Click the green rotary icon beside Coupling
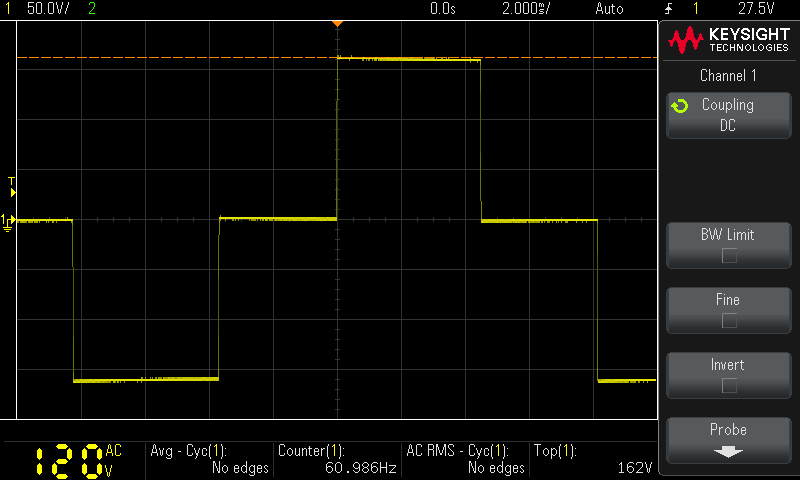This screenshot has width=800, height=480. tap(680, 105)
